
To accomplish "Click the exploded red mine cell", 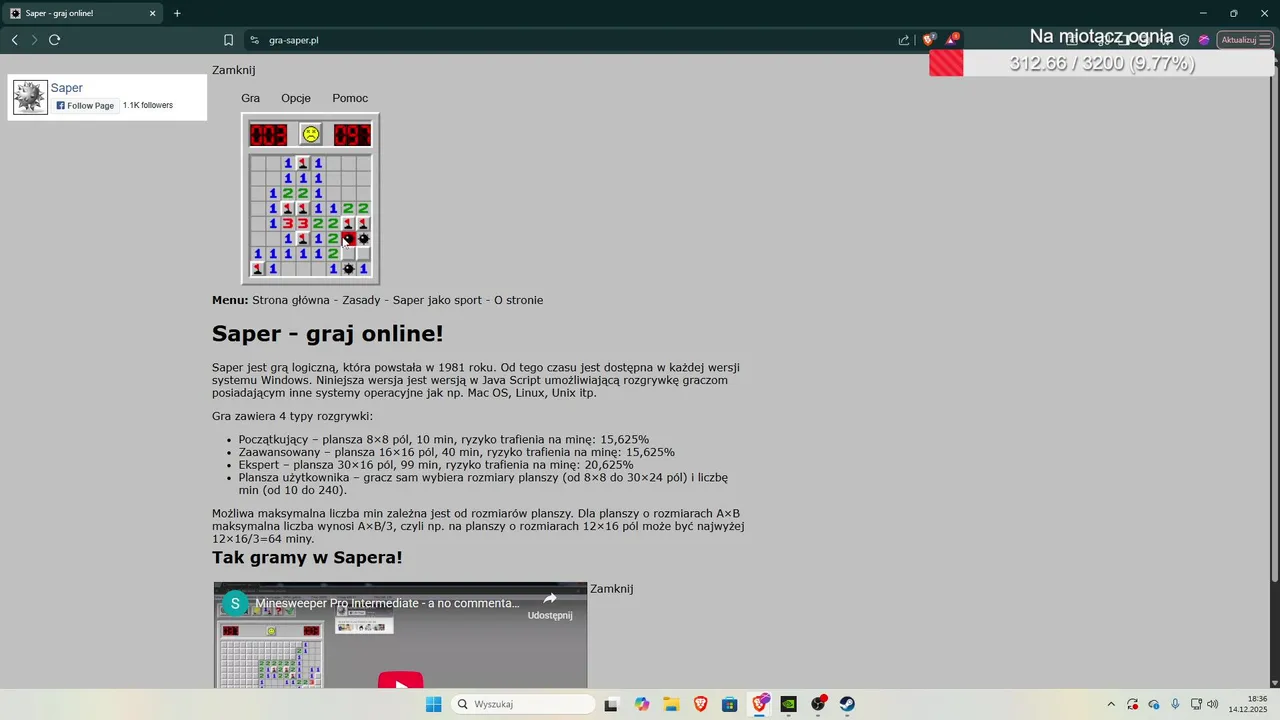I will [x=348, y=238].
